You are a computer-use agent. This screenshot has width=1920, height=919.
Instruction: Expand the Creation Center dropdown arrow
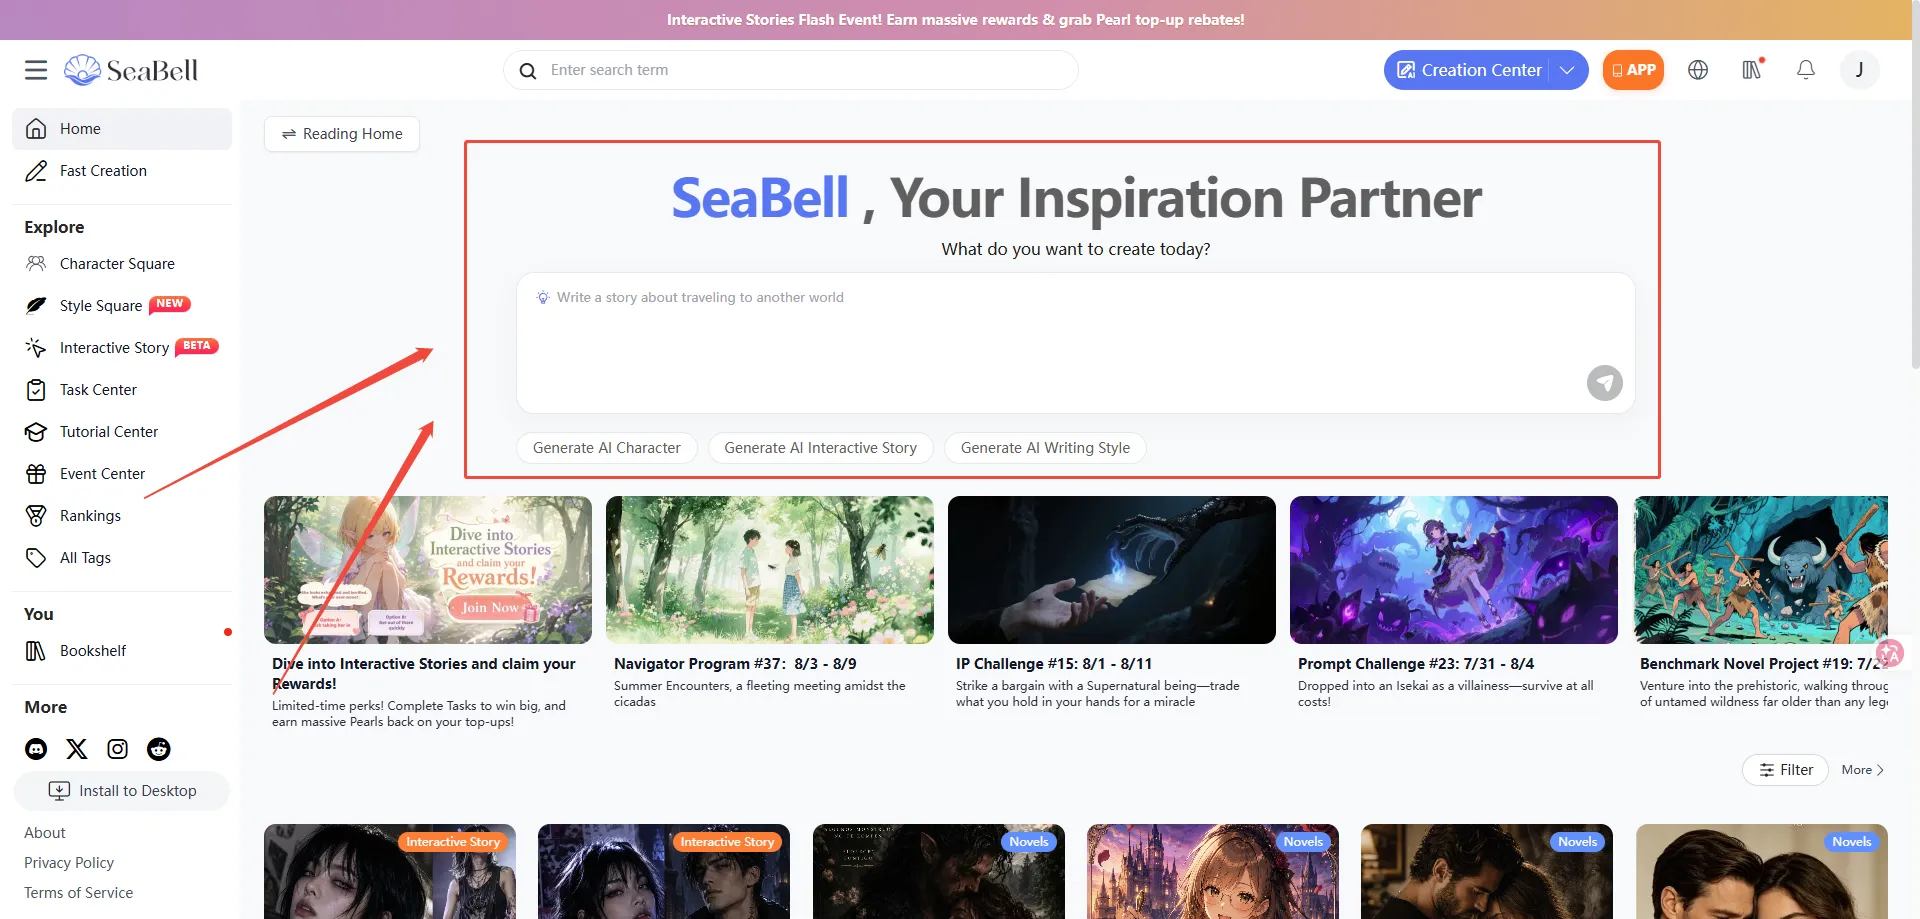pyautogui.click(x=1568, y=70)
